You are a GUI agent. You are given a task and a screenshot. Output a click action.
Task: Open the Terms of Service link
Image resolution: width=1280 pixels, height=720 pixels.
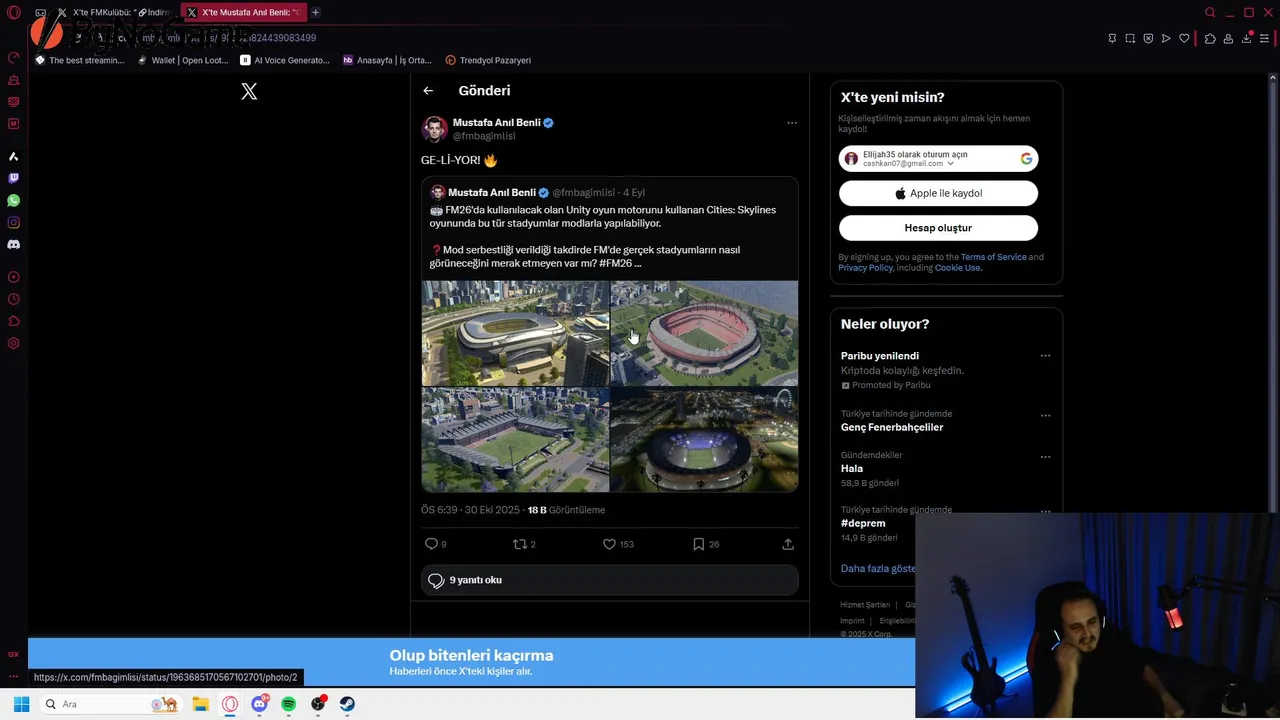coord(994,257)
